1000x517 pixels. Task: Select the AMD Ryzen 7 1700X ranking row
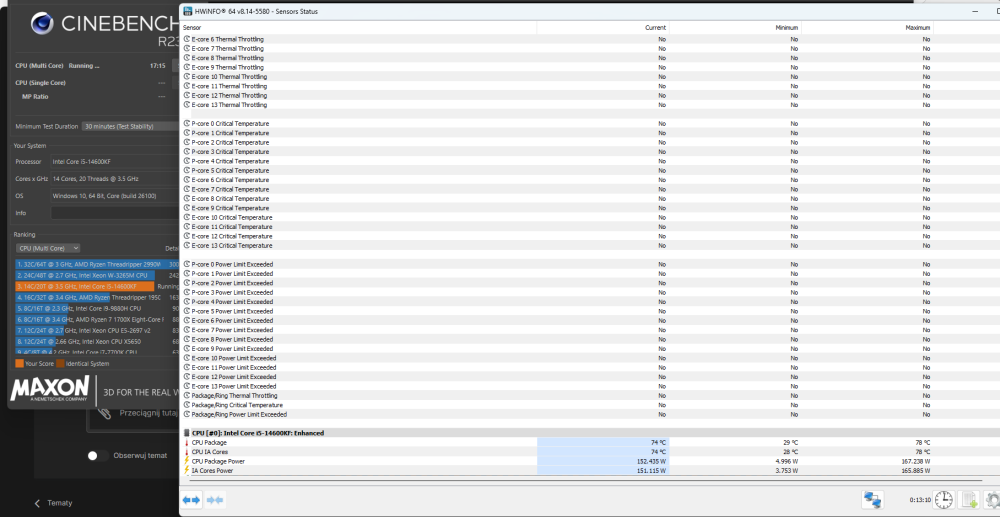pos(98,319)
